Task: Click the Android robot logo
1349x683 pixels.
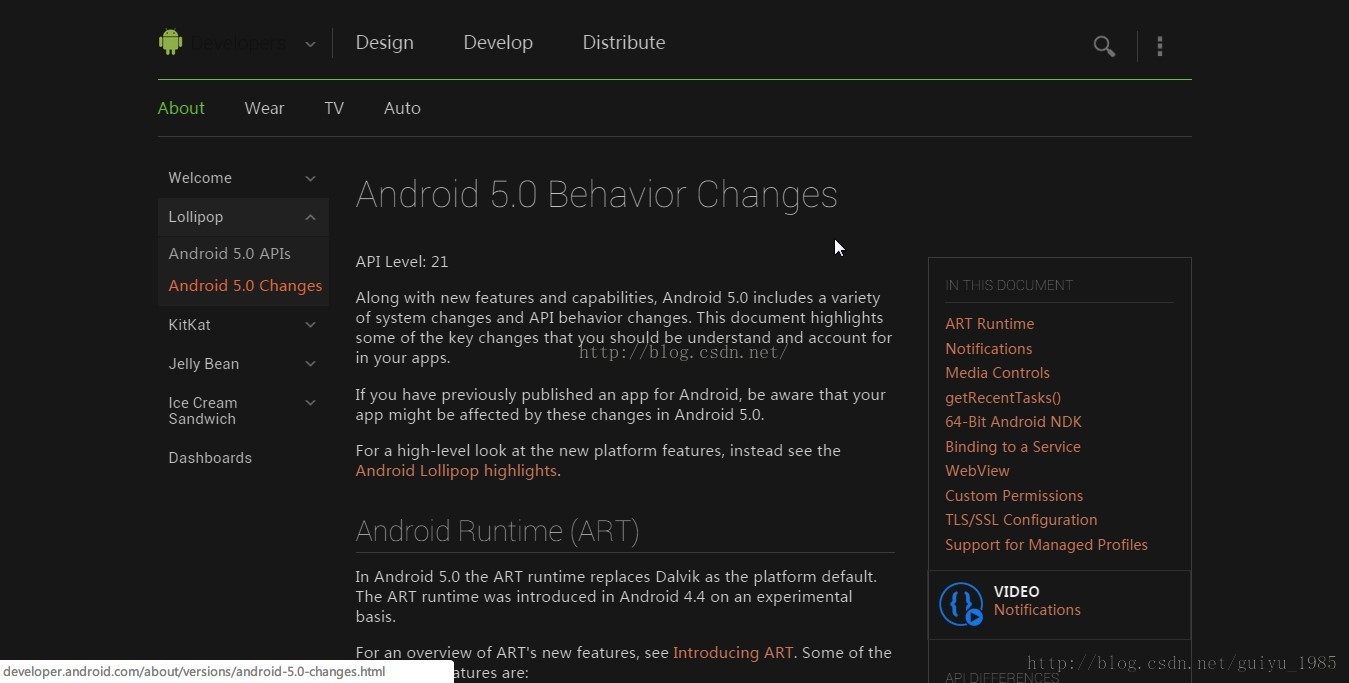Action: (x=170, y=42)
